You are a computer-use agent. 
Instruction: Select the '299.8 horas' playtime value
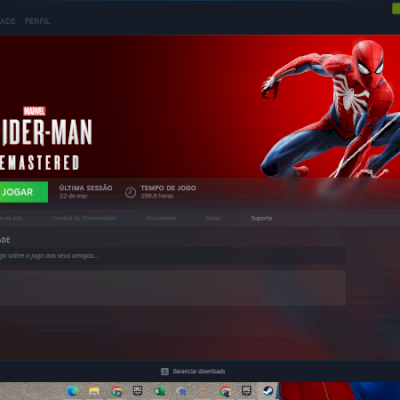[x=157, y=196]
